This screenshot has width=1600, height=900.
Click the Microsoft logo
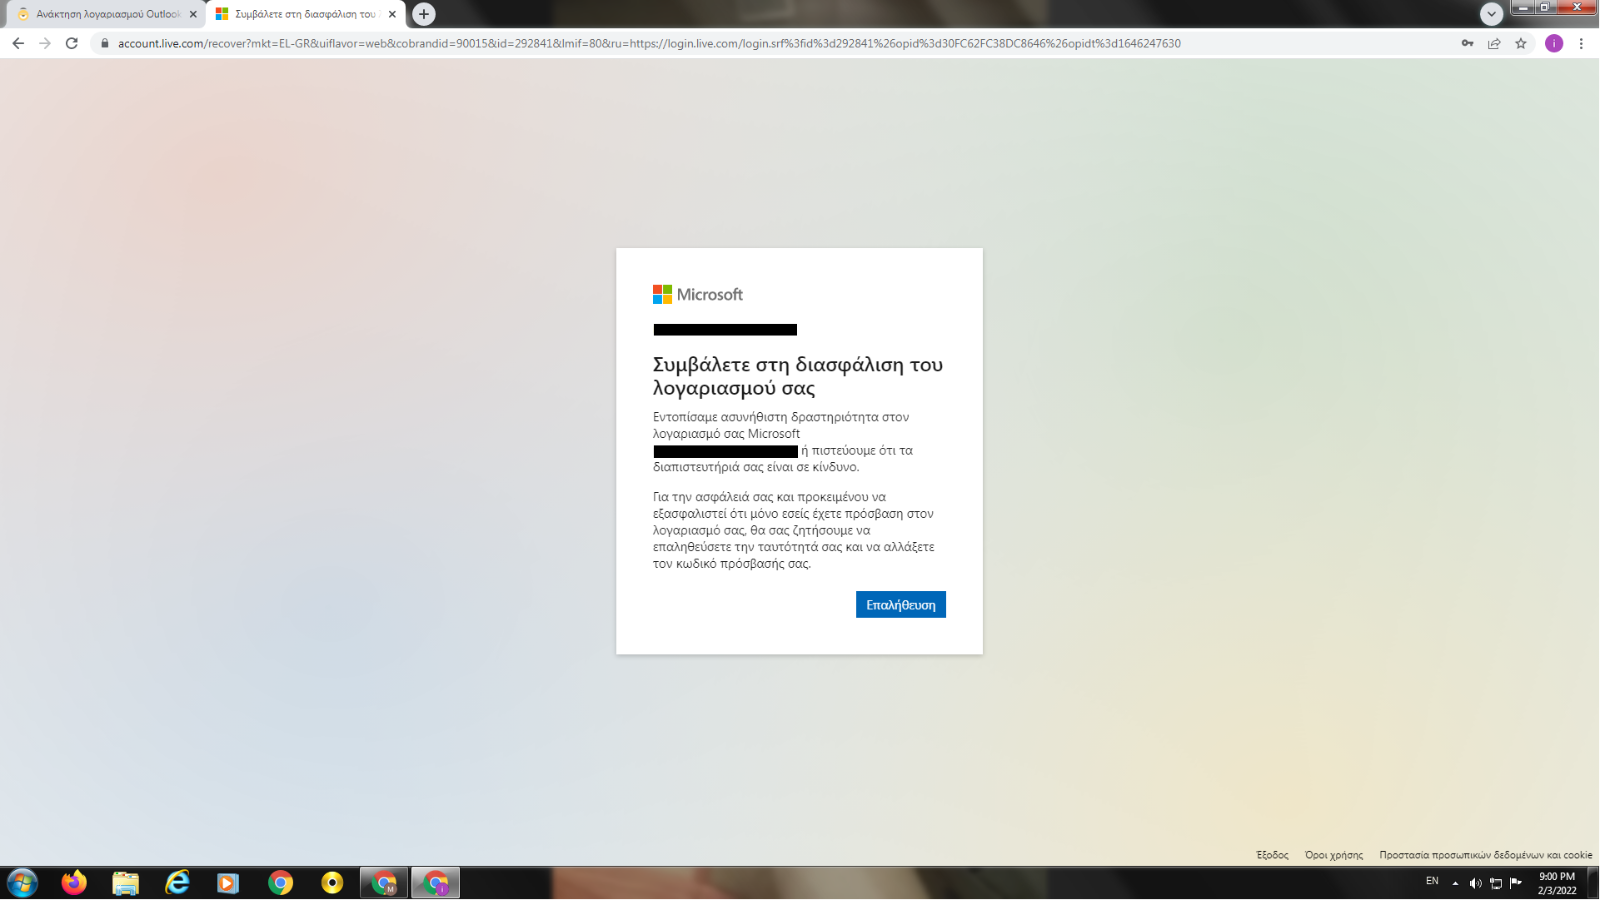[698, 294]
